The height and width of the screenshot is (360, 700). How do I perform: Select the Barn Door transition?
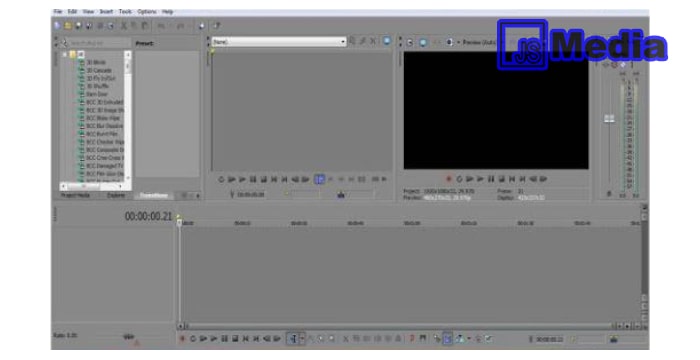pos(97,94)
